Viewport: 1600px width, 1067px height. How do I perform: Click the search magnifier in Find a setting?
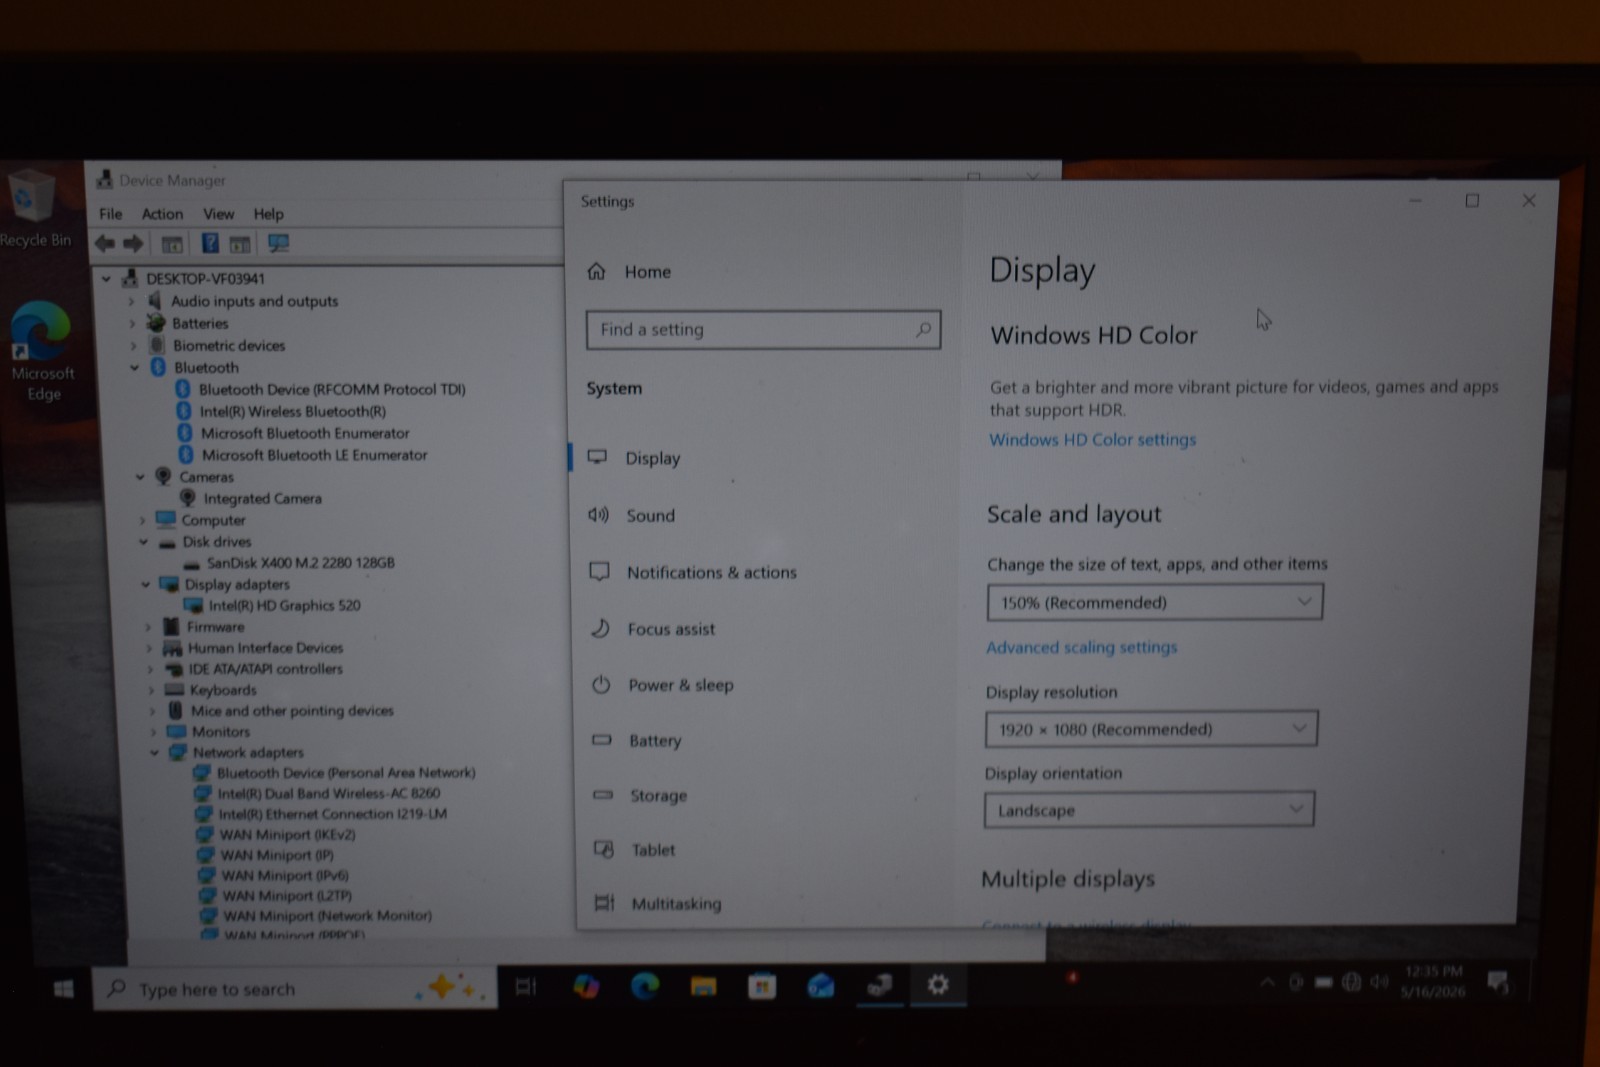(923, 329)
